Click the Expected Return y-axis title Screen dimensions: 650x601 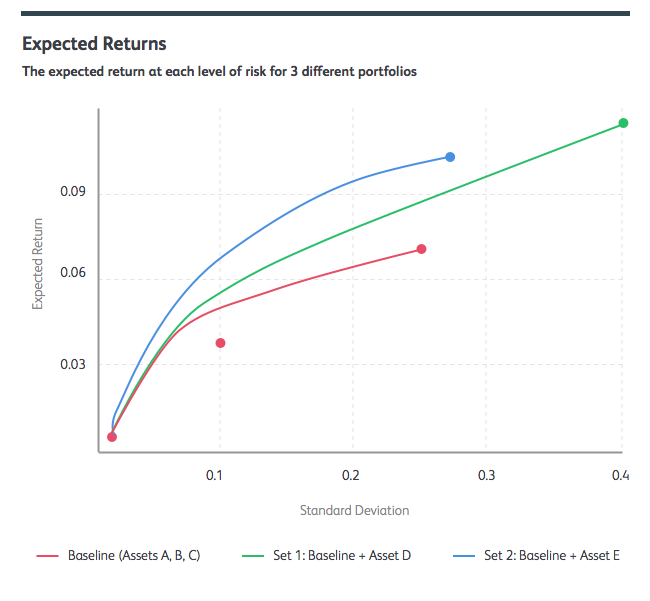(x=38, y=263)
